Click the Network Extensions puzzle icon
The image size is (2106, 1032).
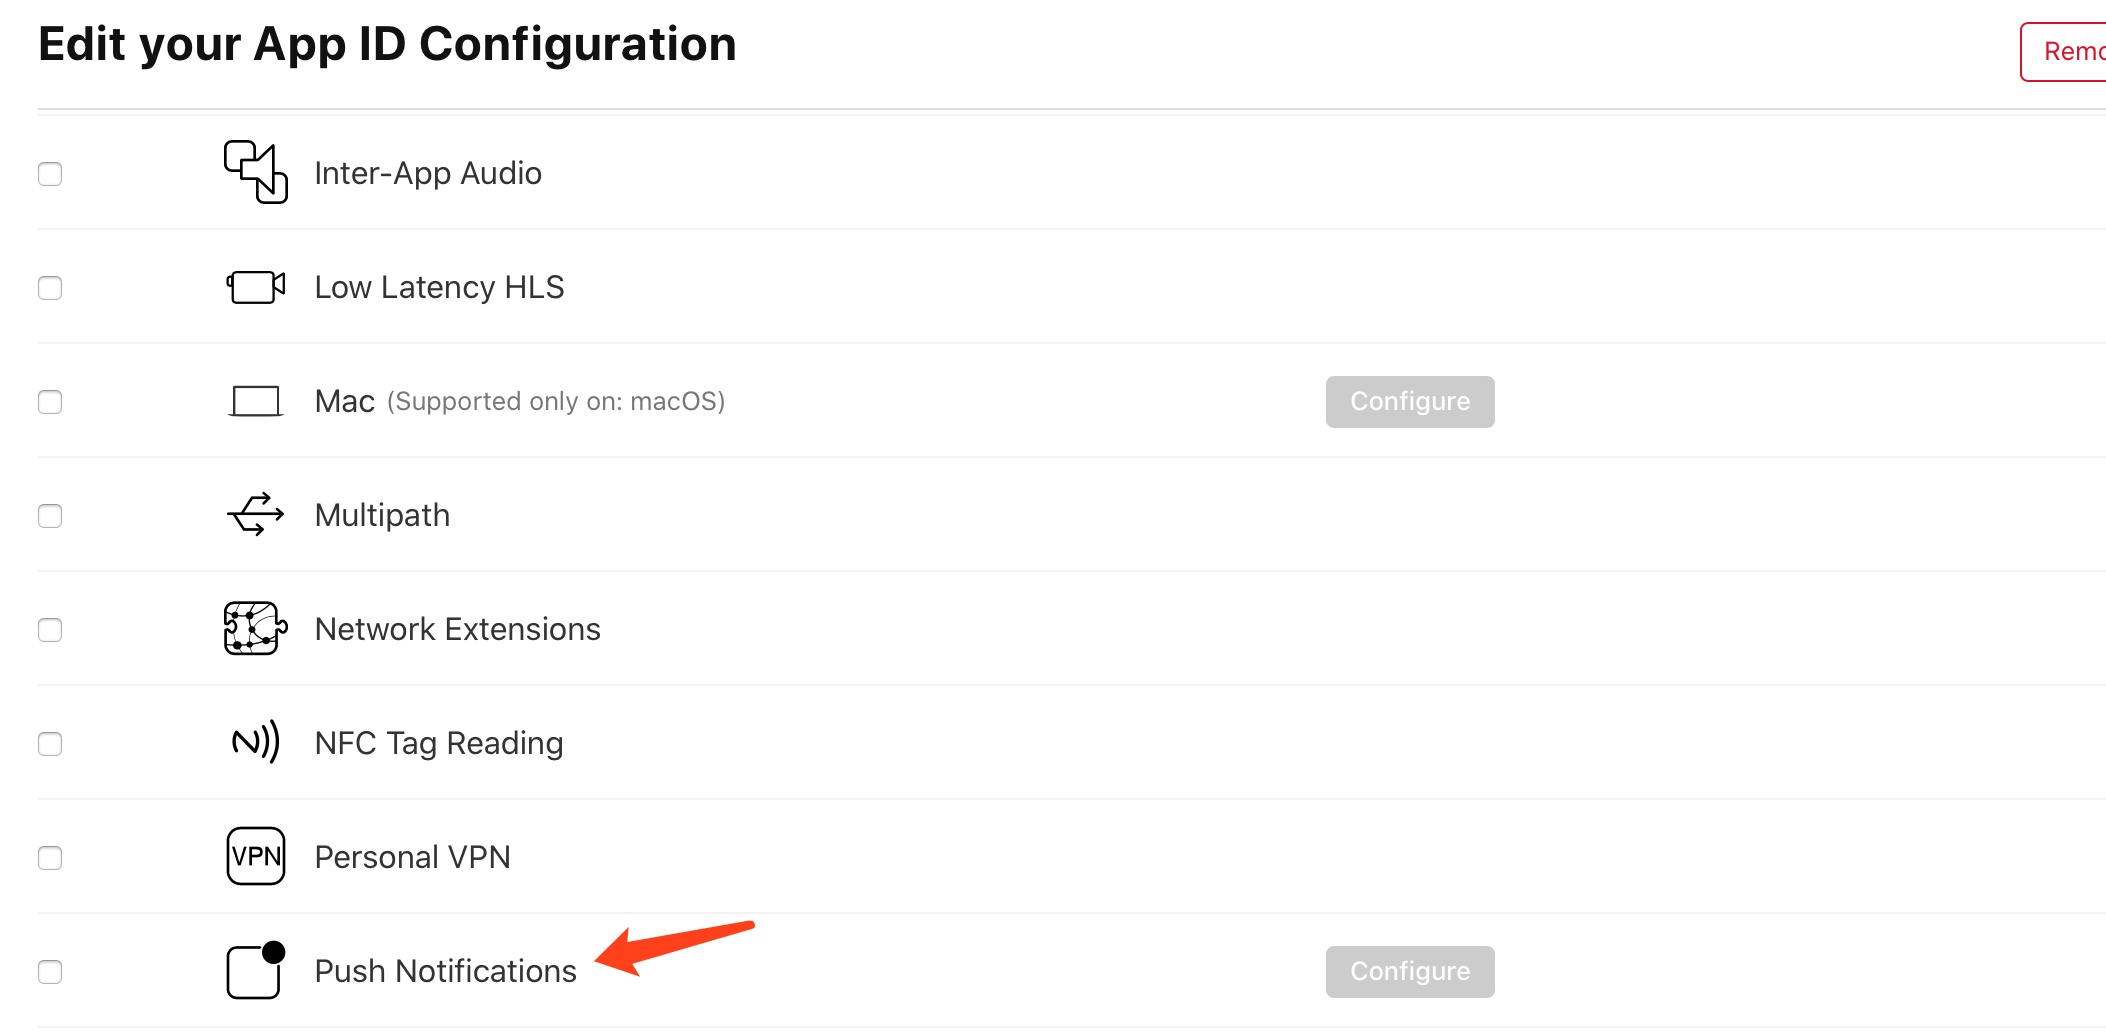pyautogui.click(x=256, y=628)
